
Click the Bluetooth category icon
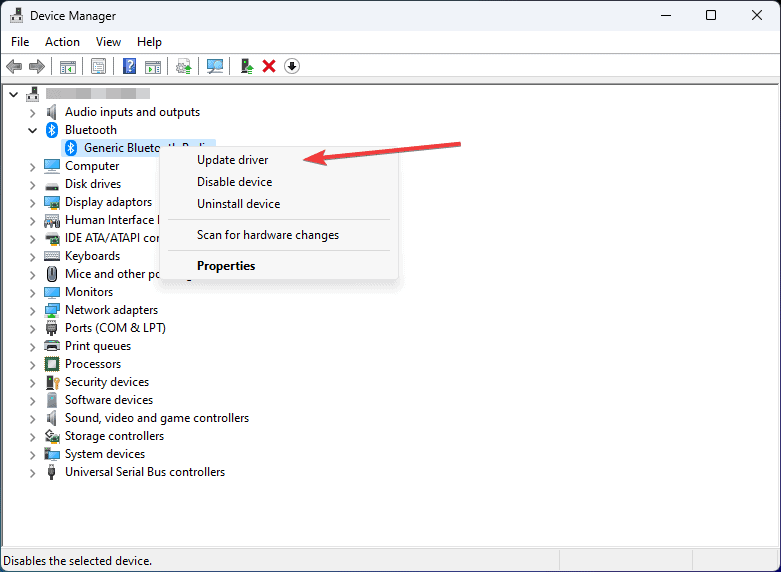[52, 130]
